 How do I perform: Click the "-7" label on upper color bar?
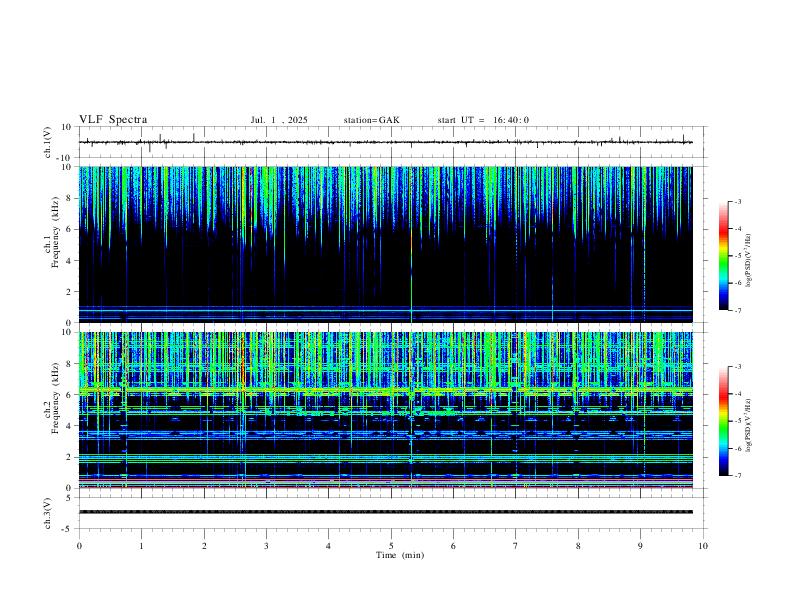(x=737, y=311)
